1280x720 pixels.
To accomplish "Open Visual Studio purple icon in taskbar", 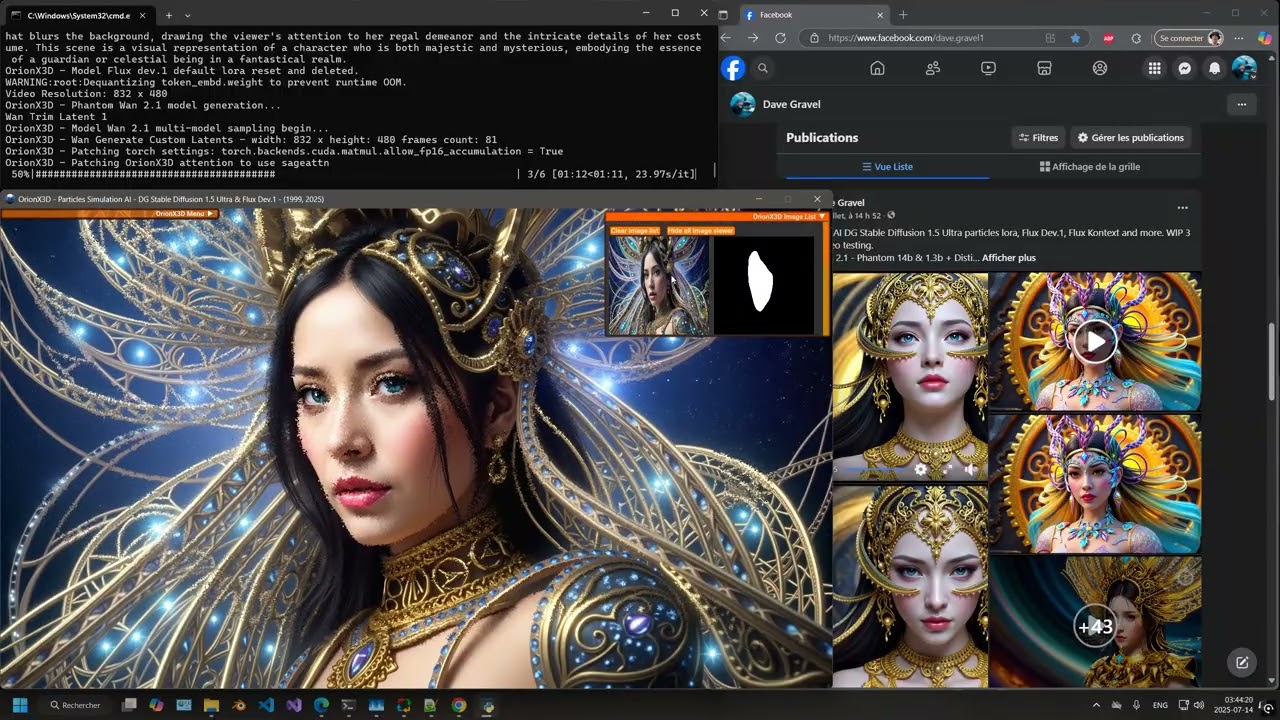I will point(294,705).
